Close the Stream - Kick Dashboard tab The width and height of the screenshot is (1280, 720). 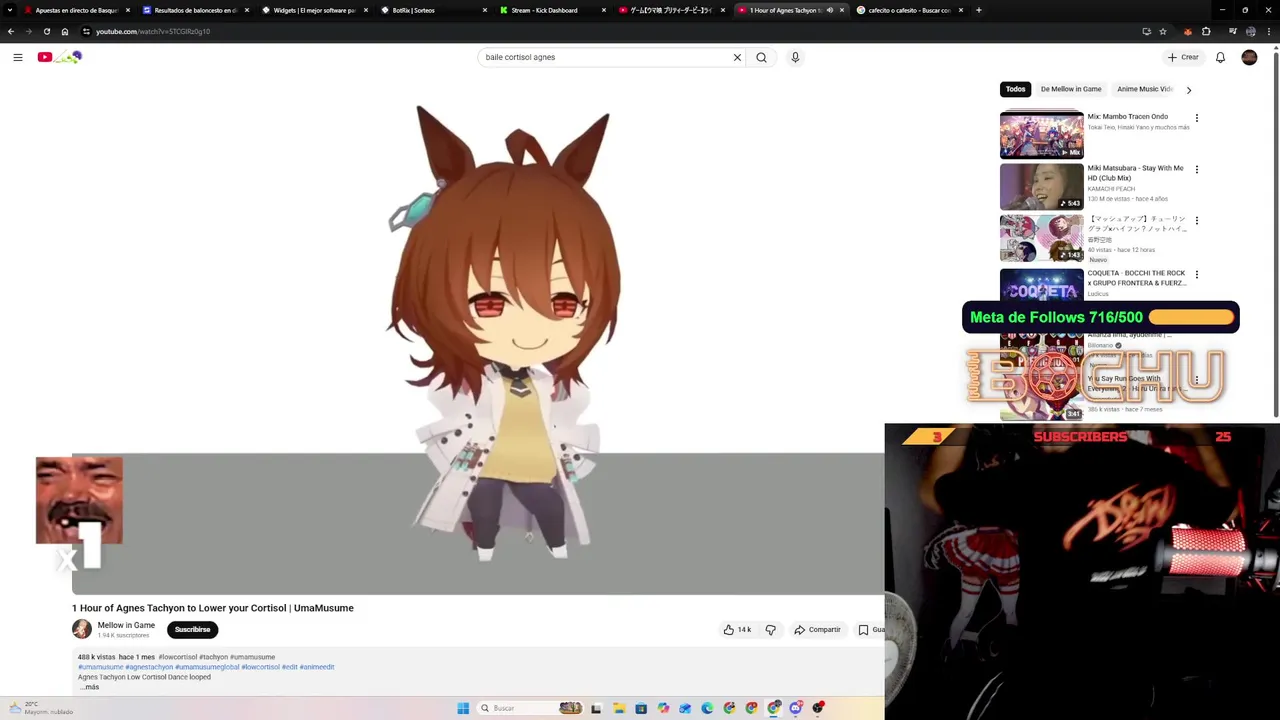coord(604,10)
